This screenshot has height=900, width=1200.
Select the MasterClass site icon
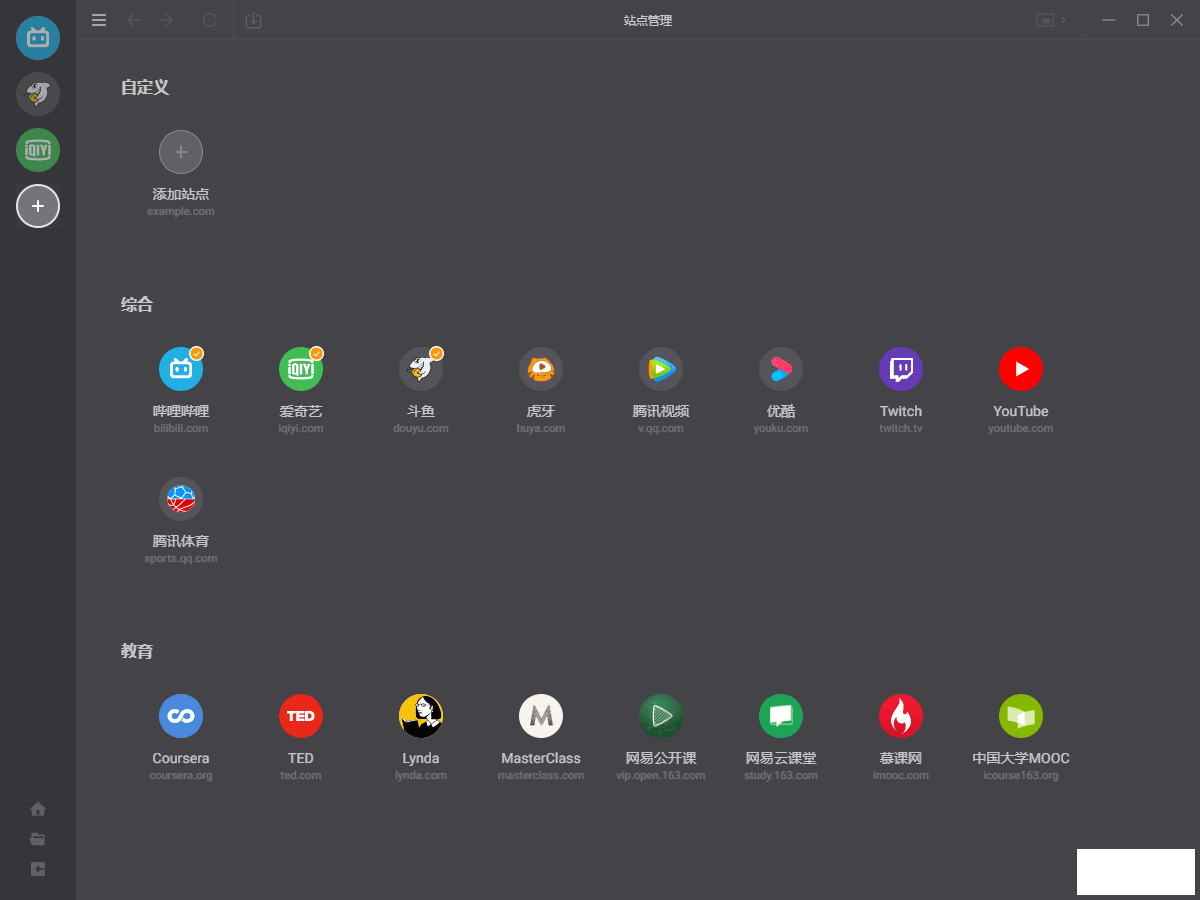coord(541,716)
